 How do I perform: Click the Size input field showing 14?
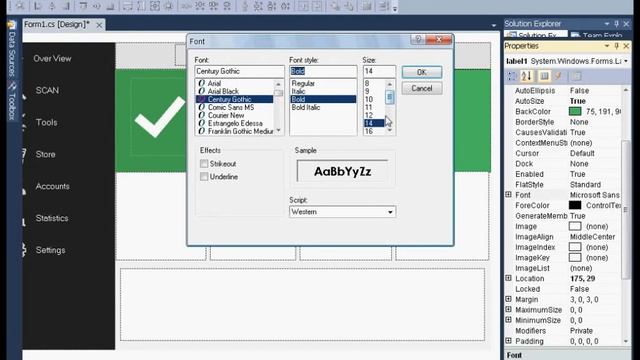[x=379, y=71]
